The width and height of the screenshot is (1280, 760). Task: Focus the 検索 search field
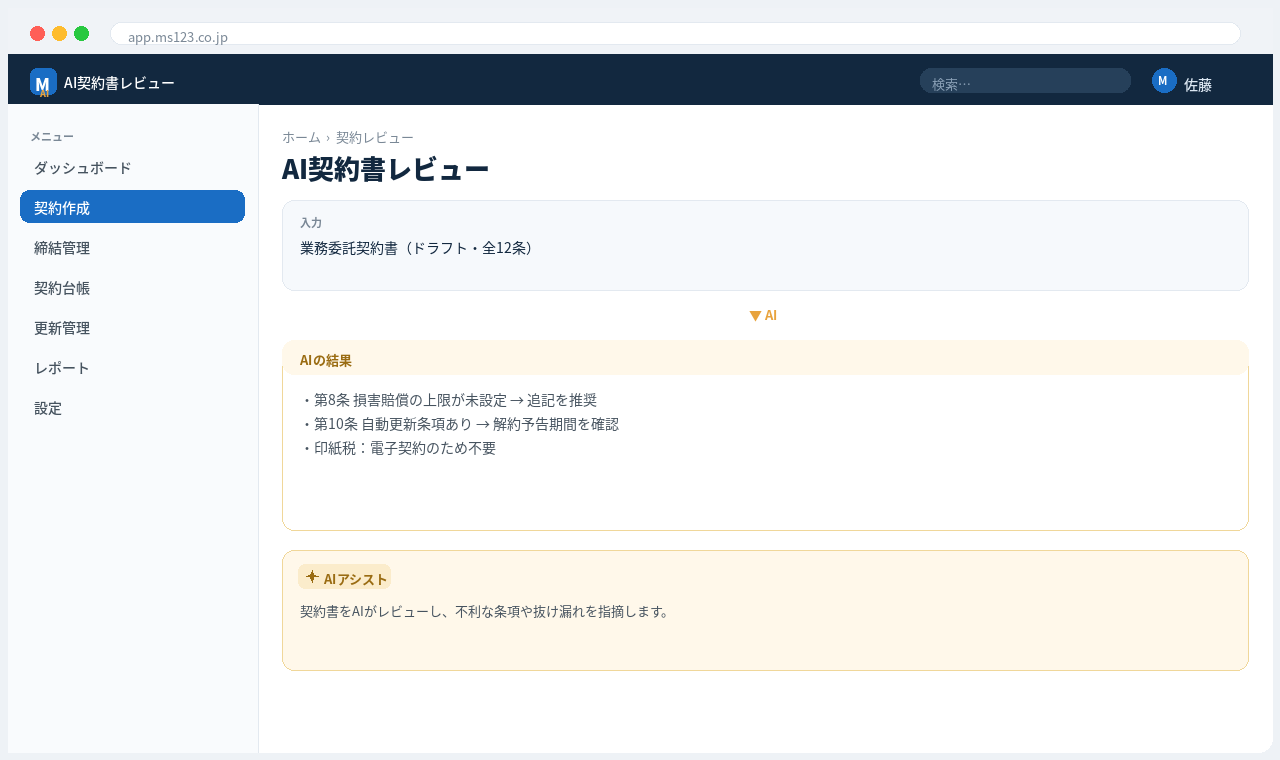tap(1025, 81)
